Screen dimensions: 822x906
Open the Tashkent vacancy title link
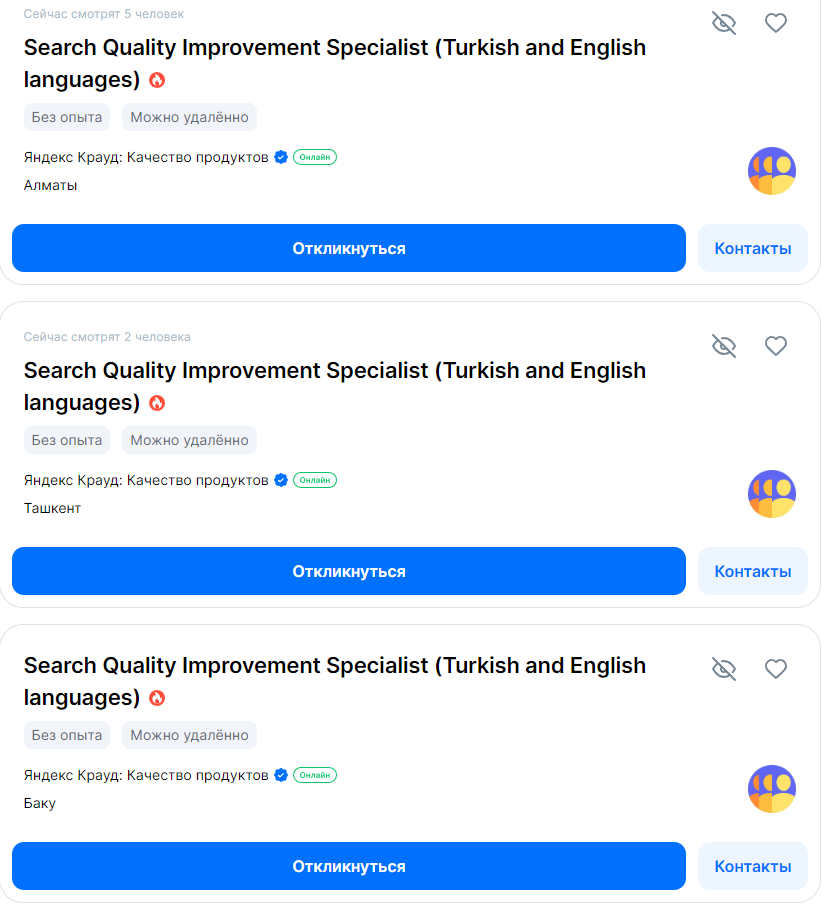(334, 371)
